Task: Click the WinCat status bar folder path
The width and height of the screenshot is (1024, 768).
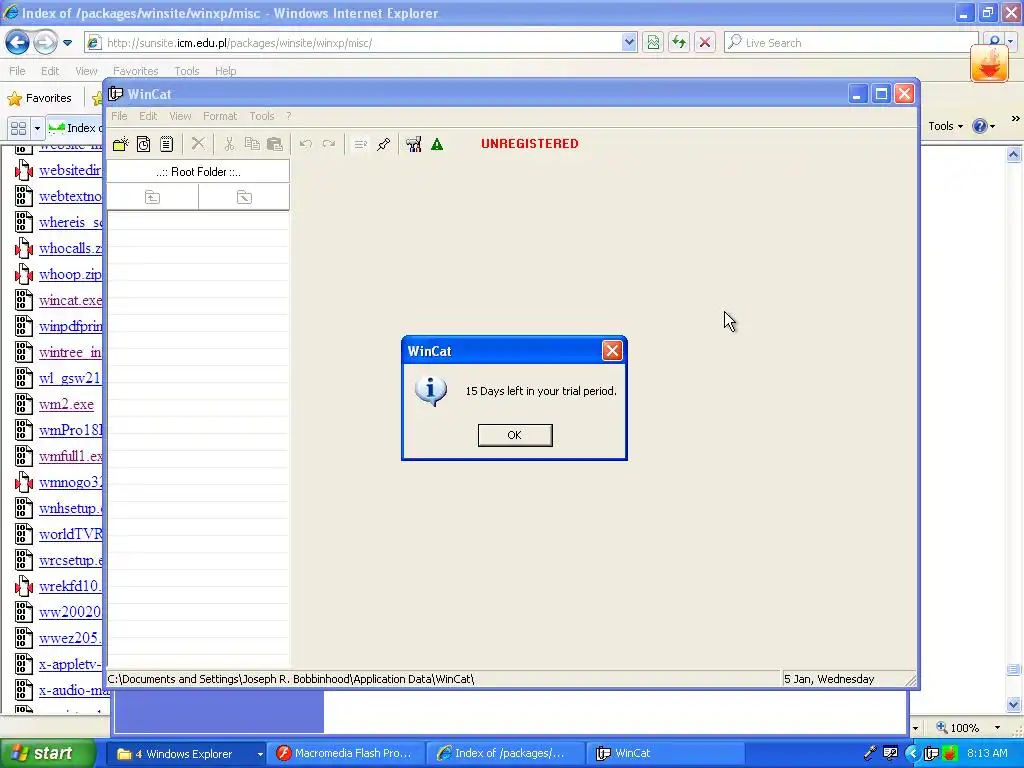Action: 291,679
